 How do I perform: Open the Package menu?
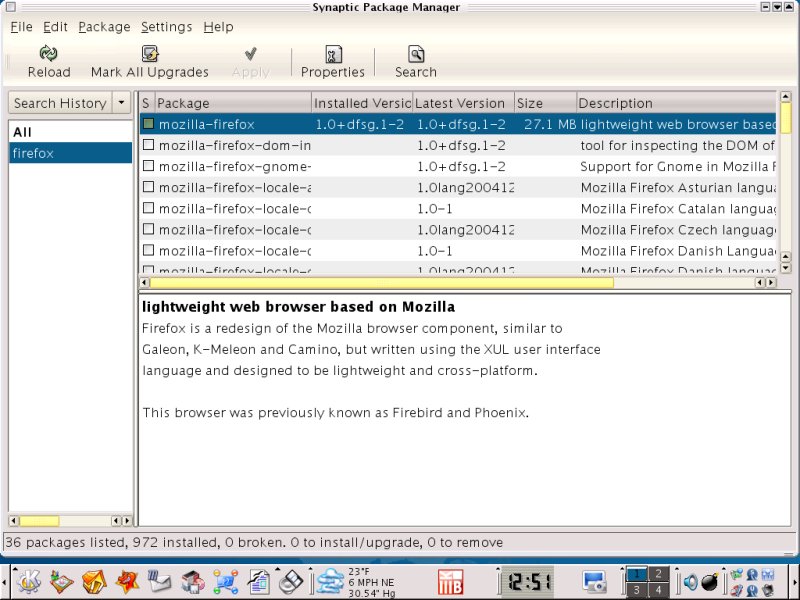click(104, 27)
